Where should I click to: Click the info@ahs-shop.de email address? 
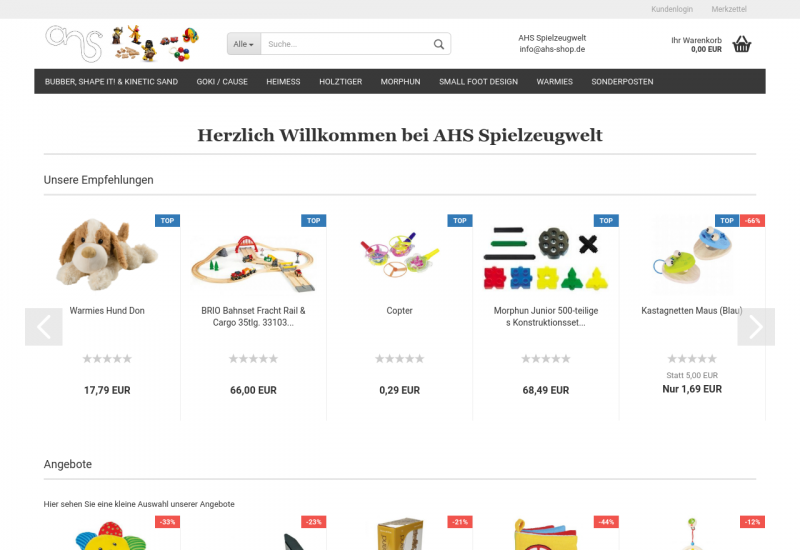(x=552, y=49)
